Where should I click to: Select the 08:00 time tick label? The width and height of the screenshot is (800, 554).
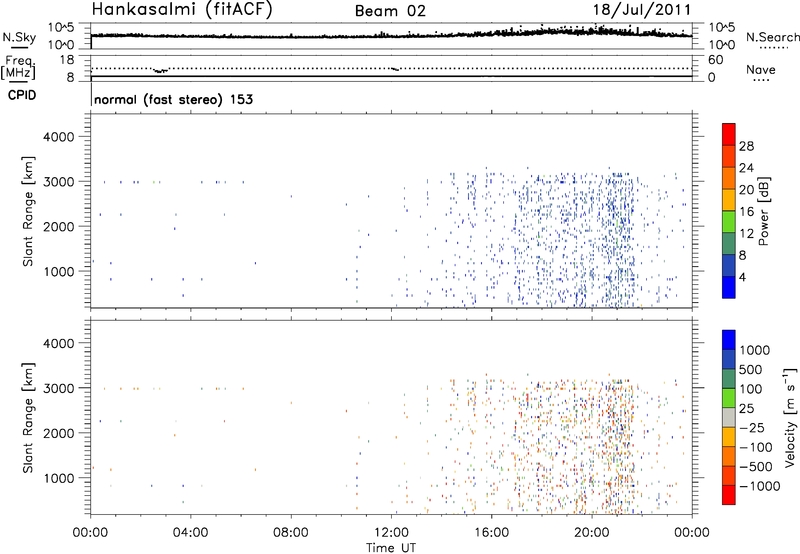pos(291,533)
